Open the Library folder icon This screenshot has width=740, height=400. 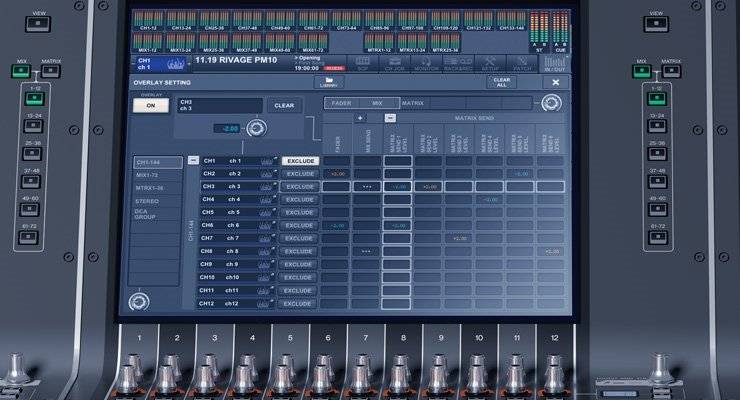[331, 82]
